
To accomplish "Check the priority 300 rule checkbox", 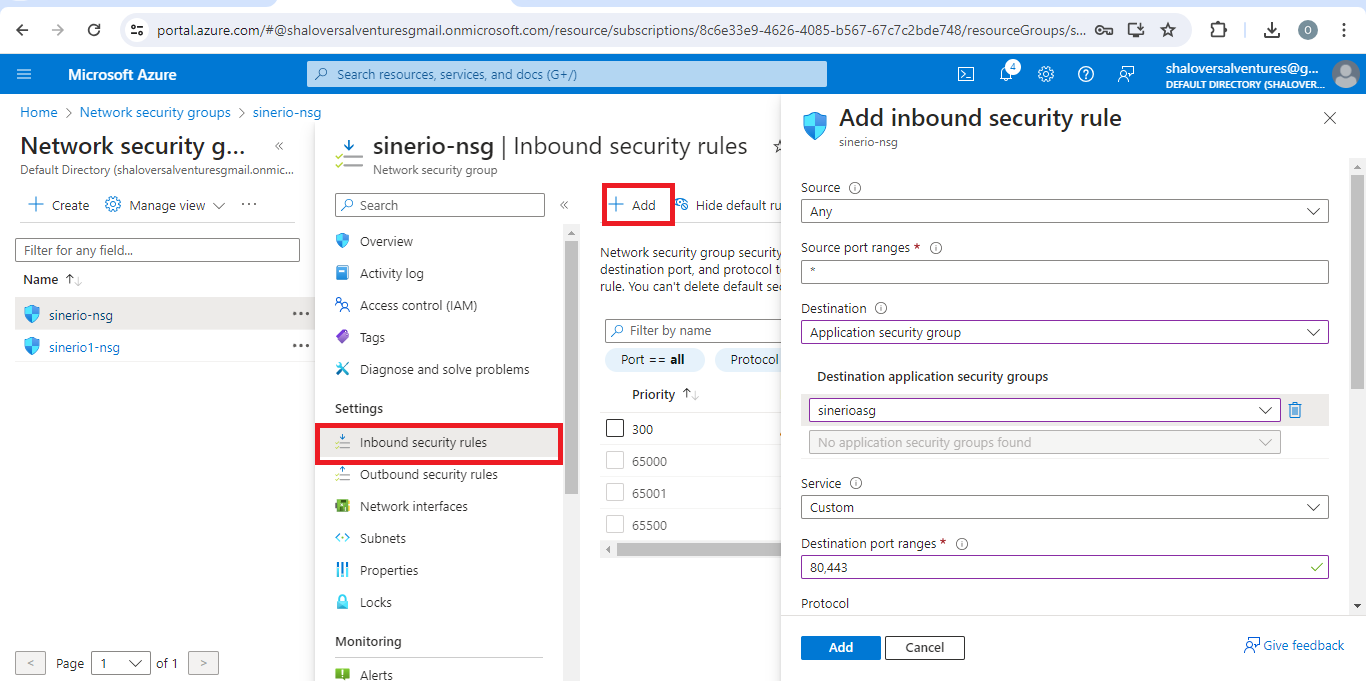I will click(x=615, y=429).
